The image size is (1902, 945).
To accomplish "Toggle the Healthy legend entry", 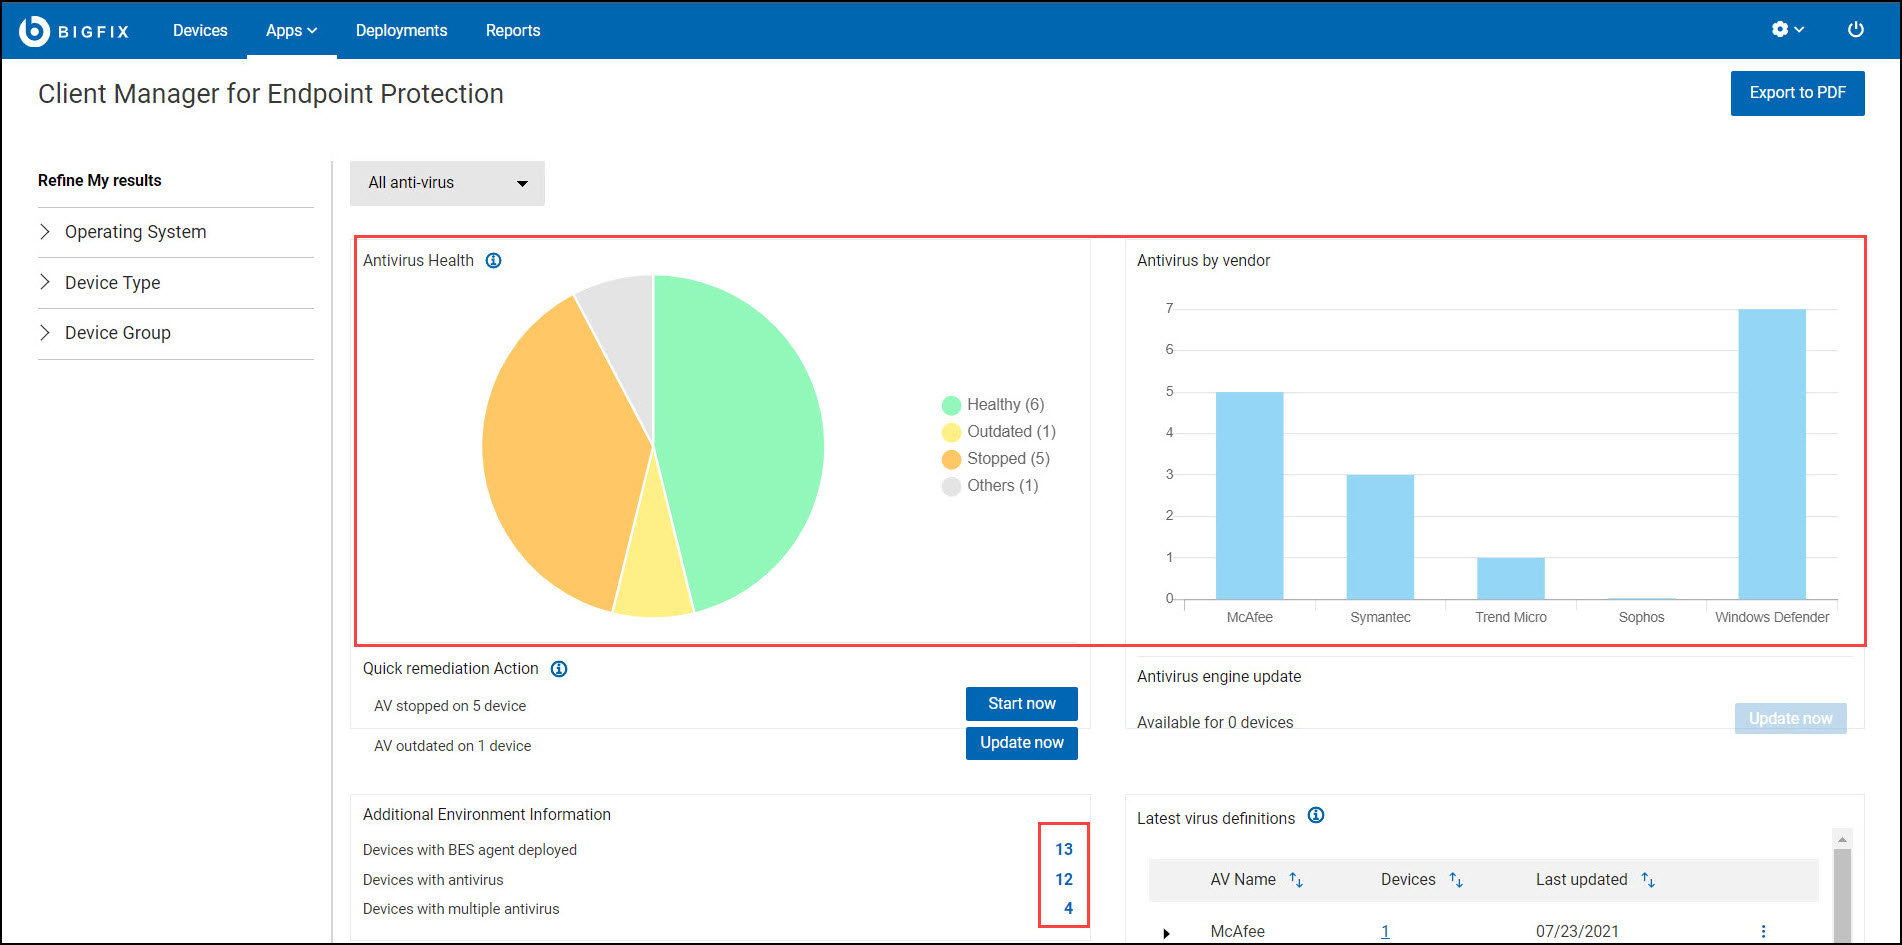I will pyautogui.click(x=993, y=405).
